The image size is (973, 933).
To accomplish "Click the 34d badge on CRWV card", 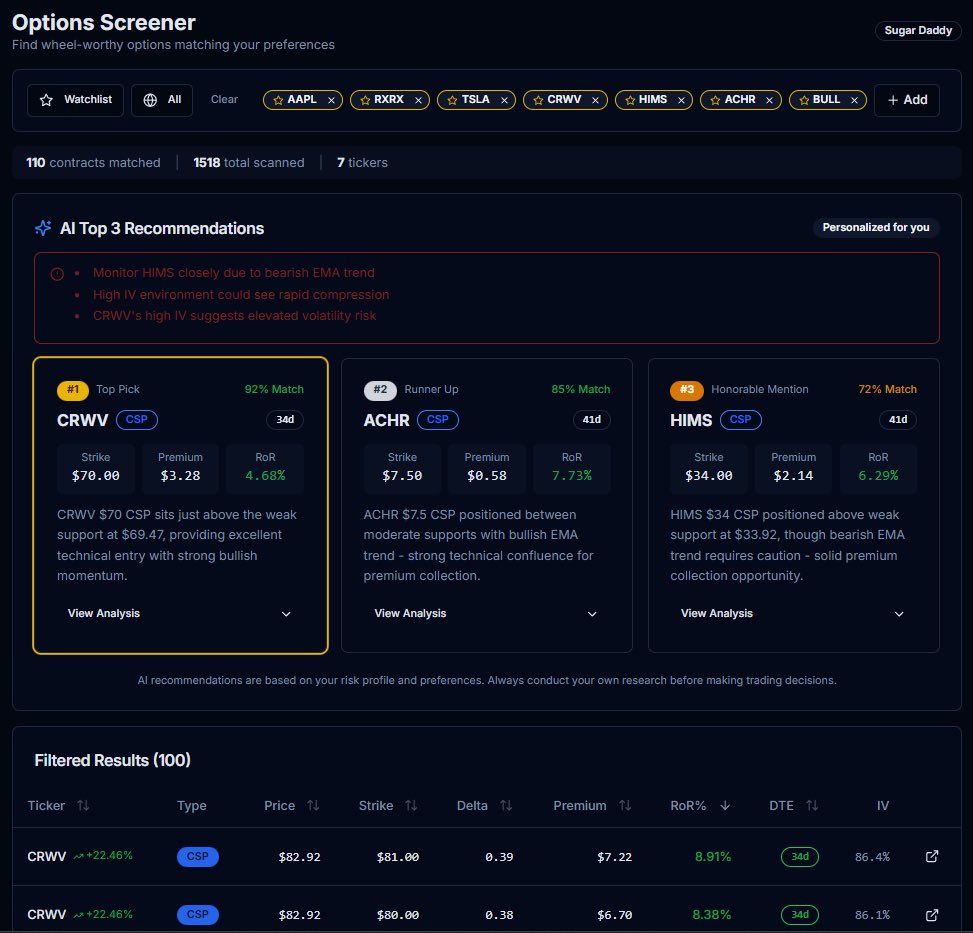I will point(285,420).
